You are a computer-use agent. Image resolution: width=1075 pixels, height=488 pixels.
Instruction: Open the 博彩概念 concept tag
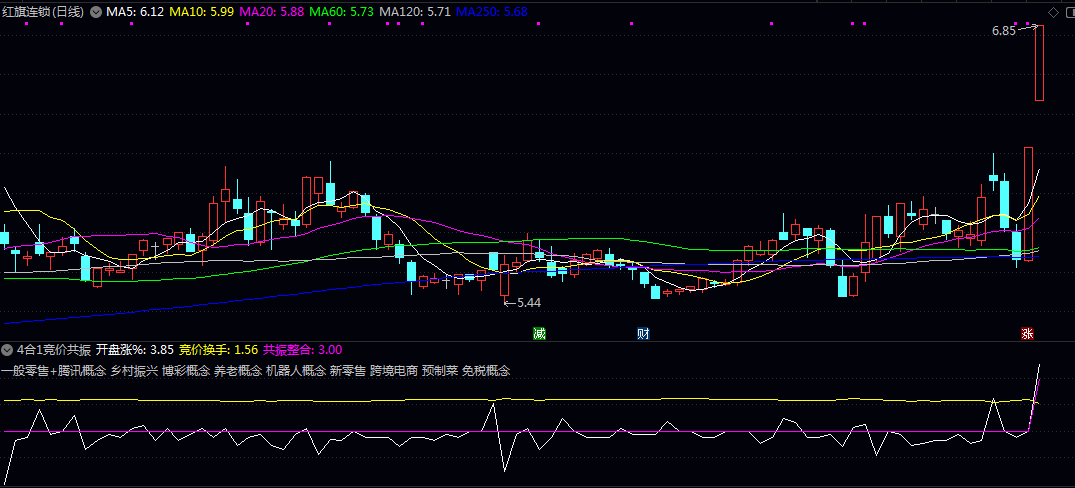click(x=186, y=371)
